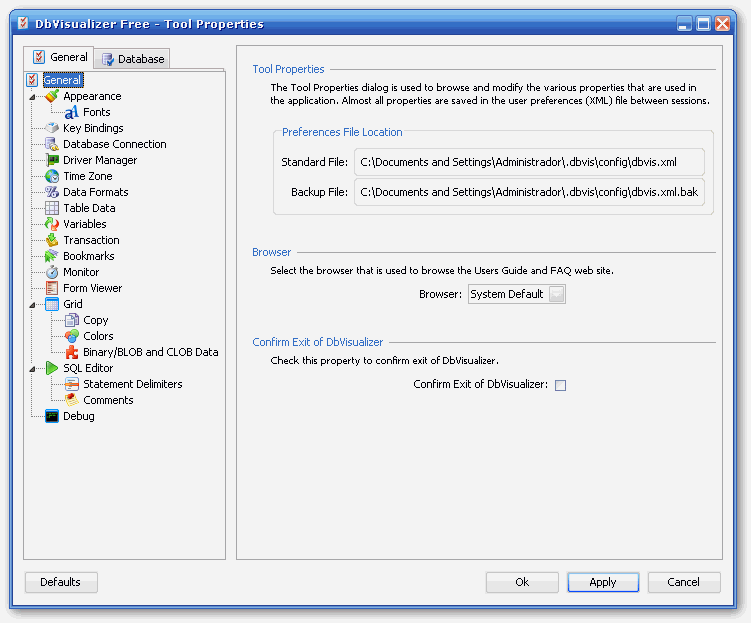Select the Copy tree item label
This screenshot has width=751, height=623.
coord(96,320)
